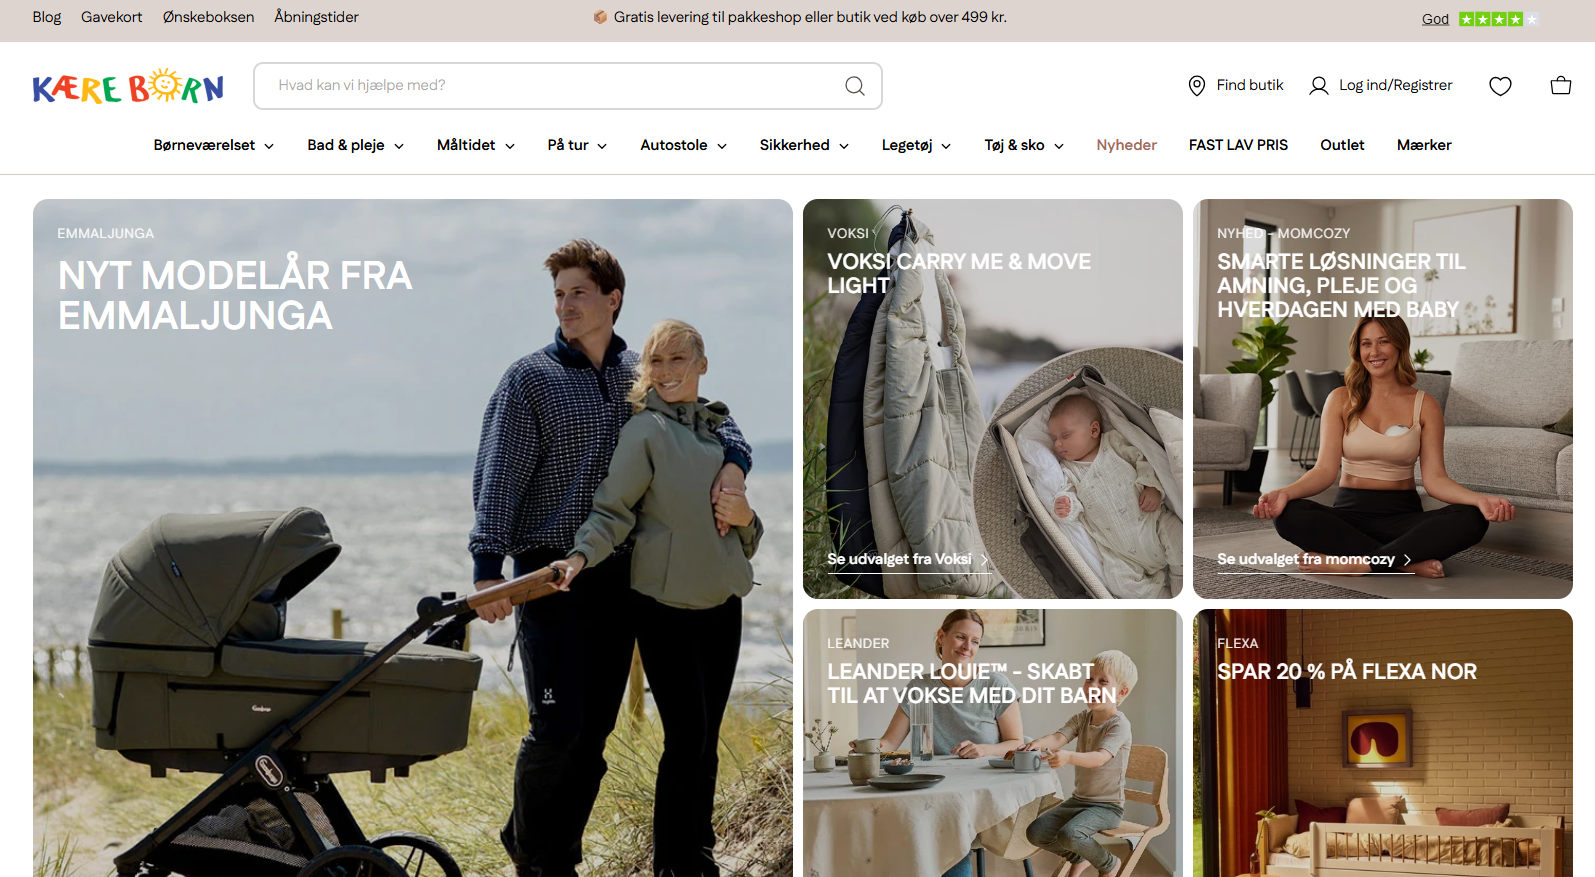Go to the Outlet section

(x=1342, y=145)
